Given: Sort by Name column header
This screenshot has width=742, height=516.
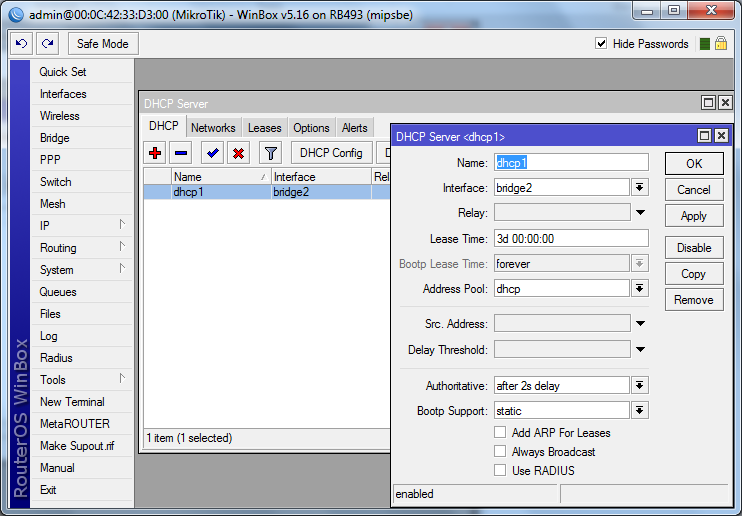Looking at the screenshot, I should coord(221,177).
